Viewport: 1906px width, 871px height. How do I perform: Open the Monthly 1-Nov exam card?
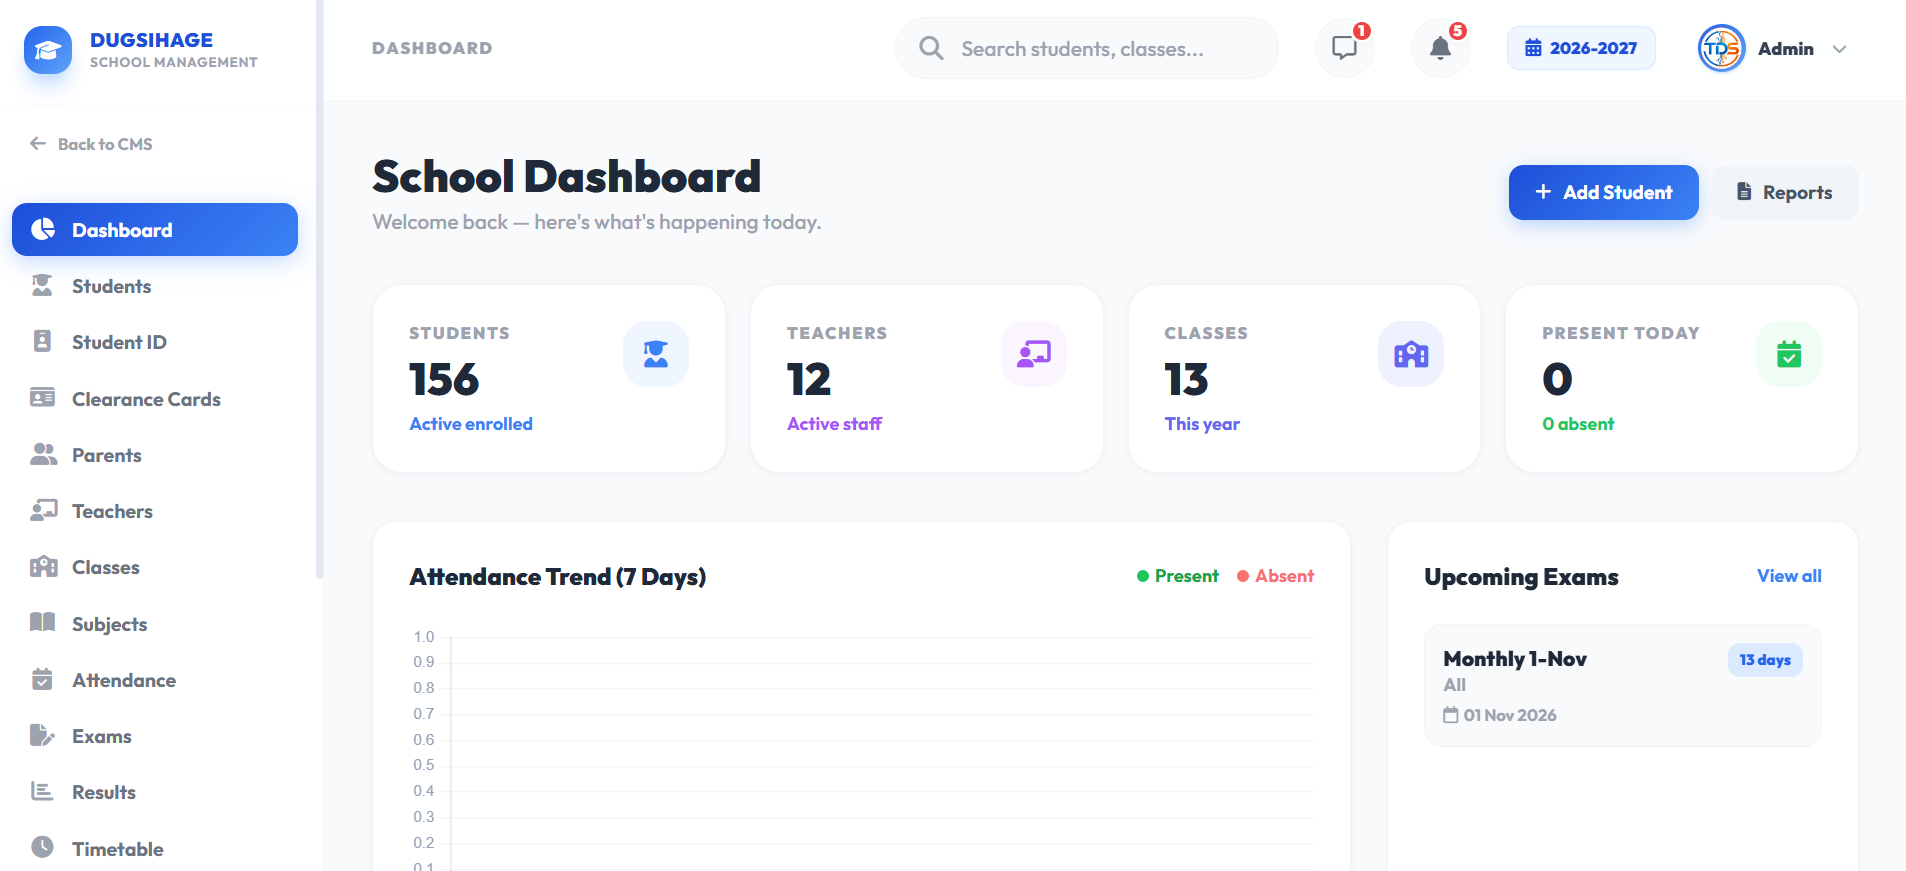pos(1622,686)
